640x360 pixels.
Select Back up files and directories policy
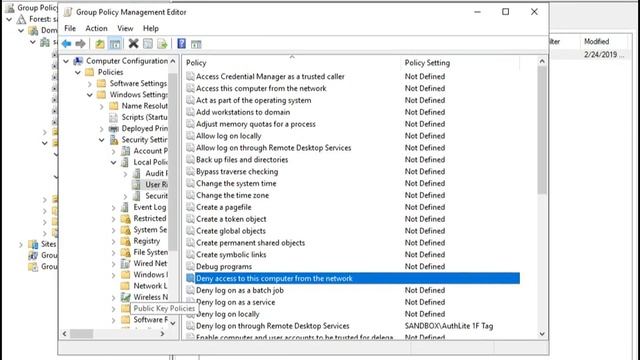(242, 160)
